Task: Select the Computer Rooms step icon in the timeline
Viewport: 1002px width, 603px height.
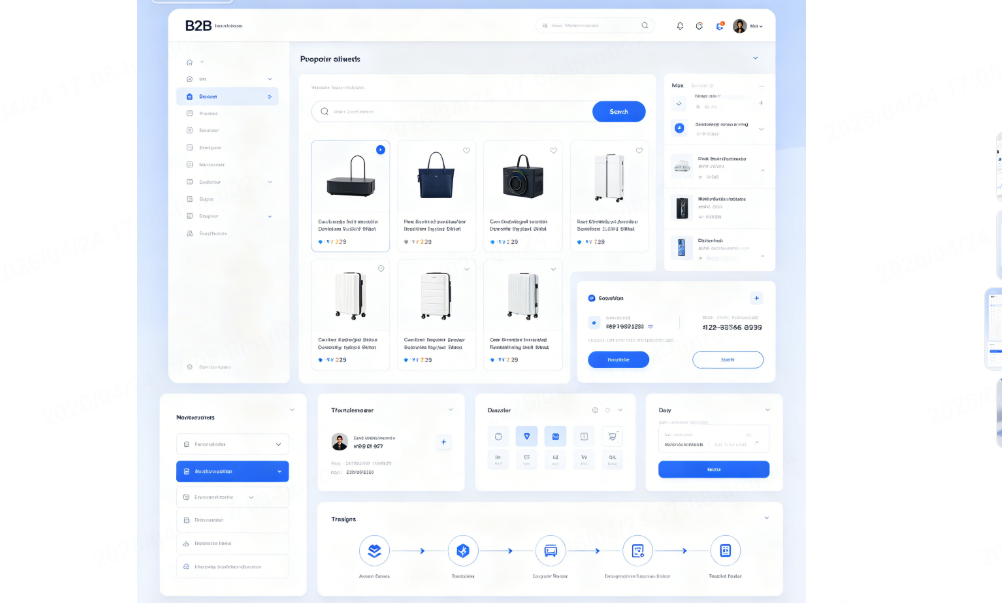Action: point(551,550)
